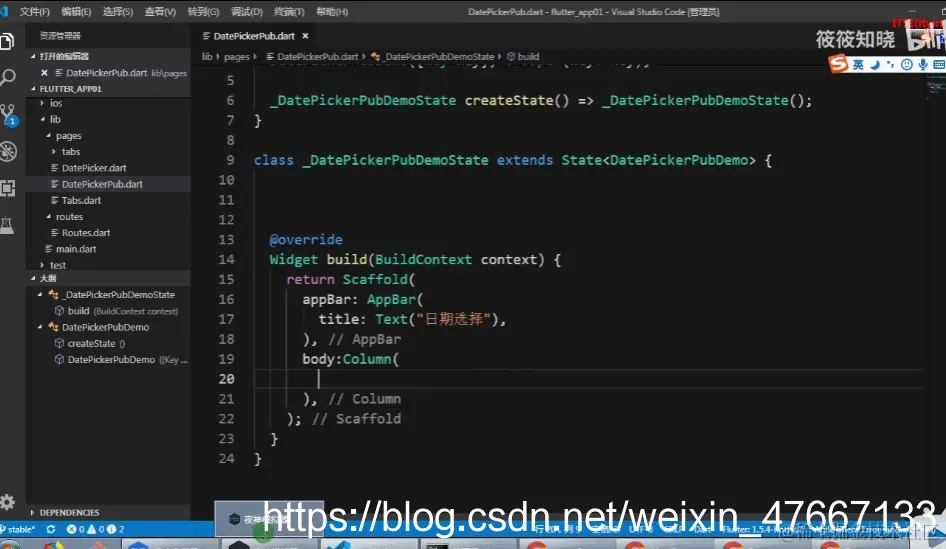Click the Scaffold( code text
This screenshot has width=946, height=549.
[x=379, y=279]
